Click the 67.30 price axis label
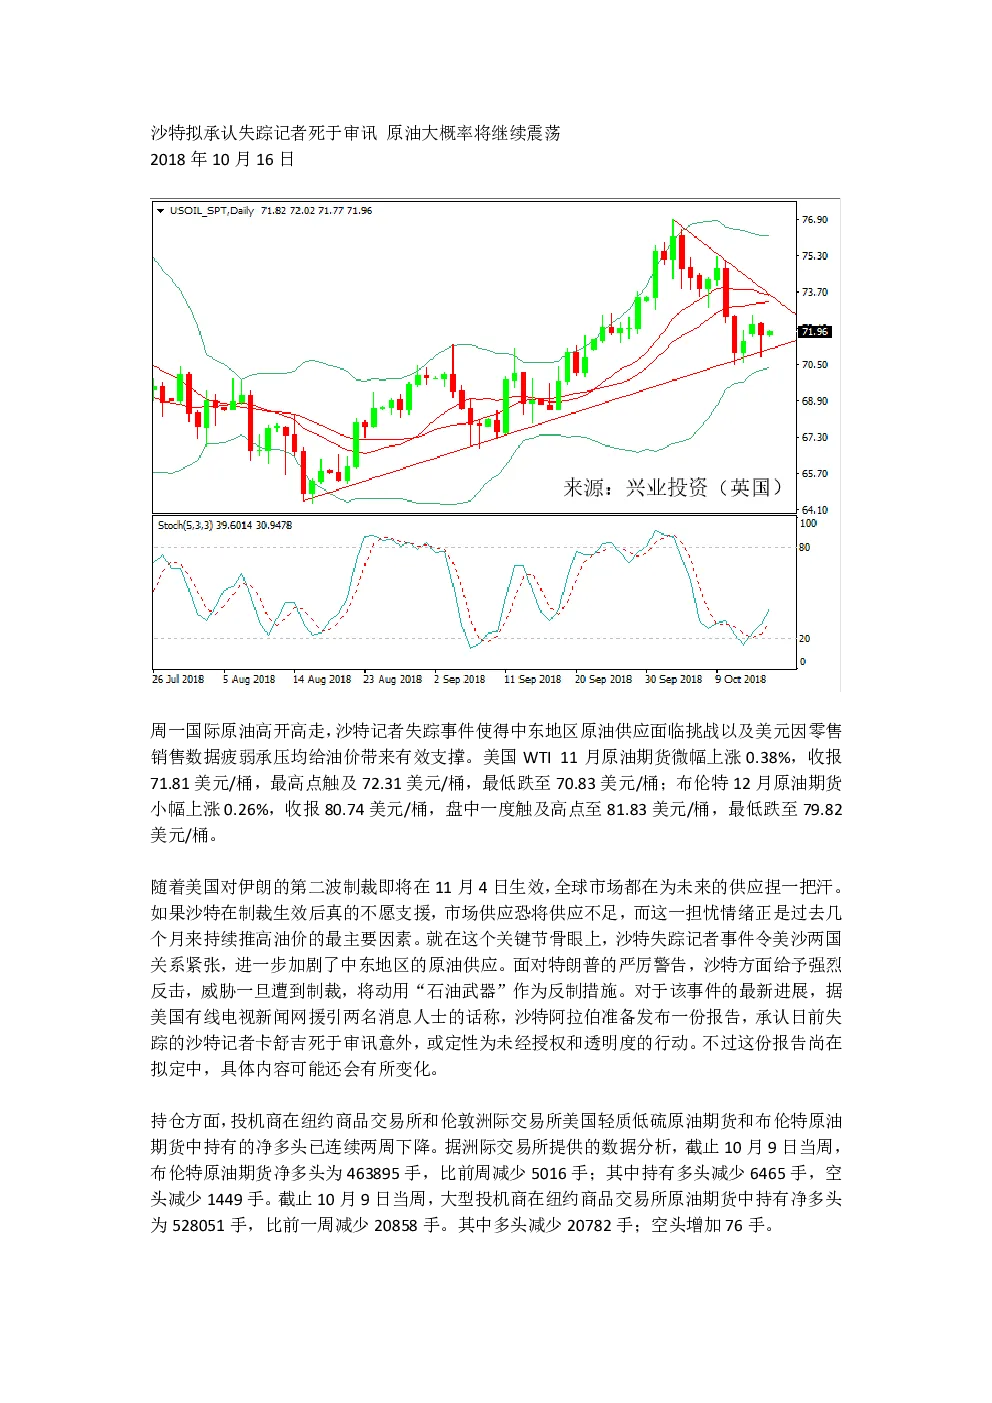 (x=814, y=437)
